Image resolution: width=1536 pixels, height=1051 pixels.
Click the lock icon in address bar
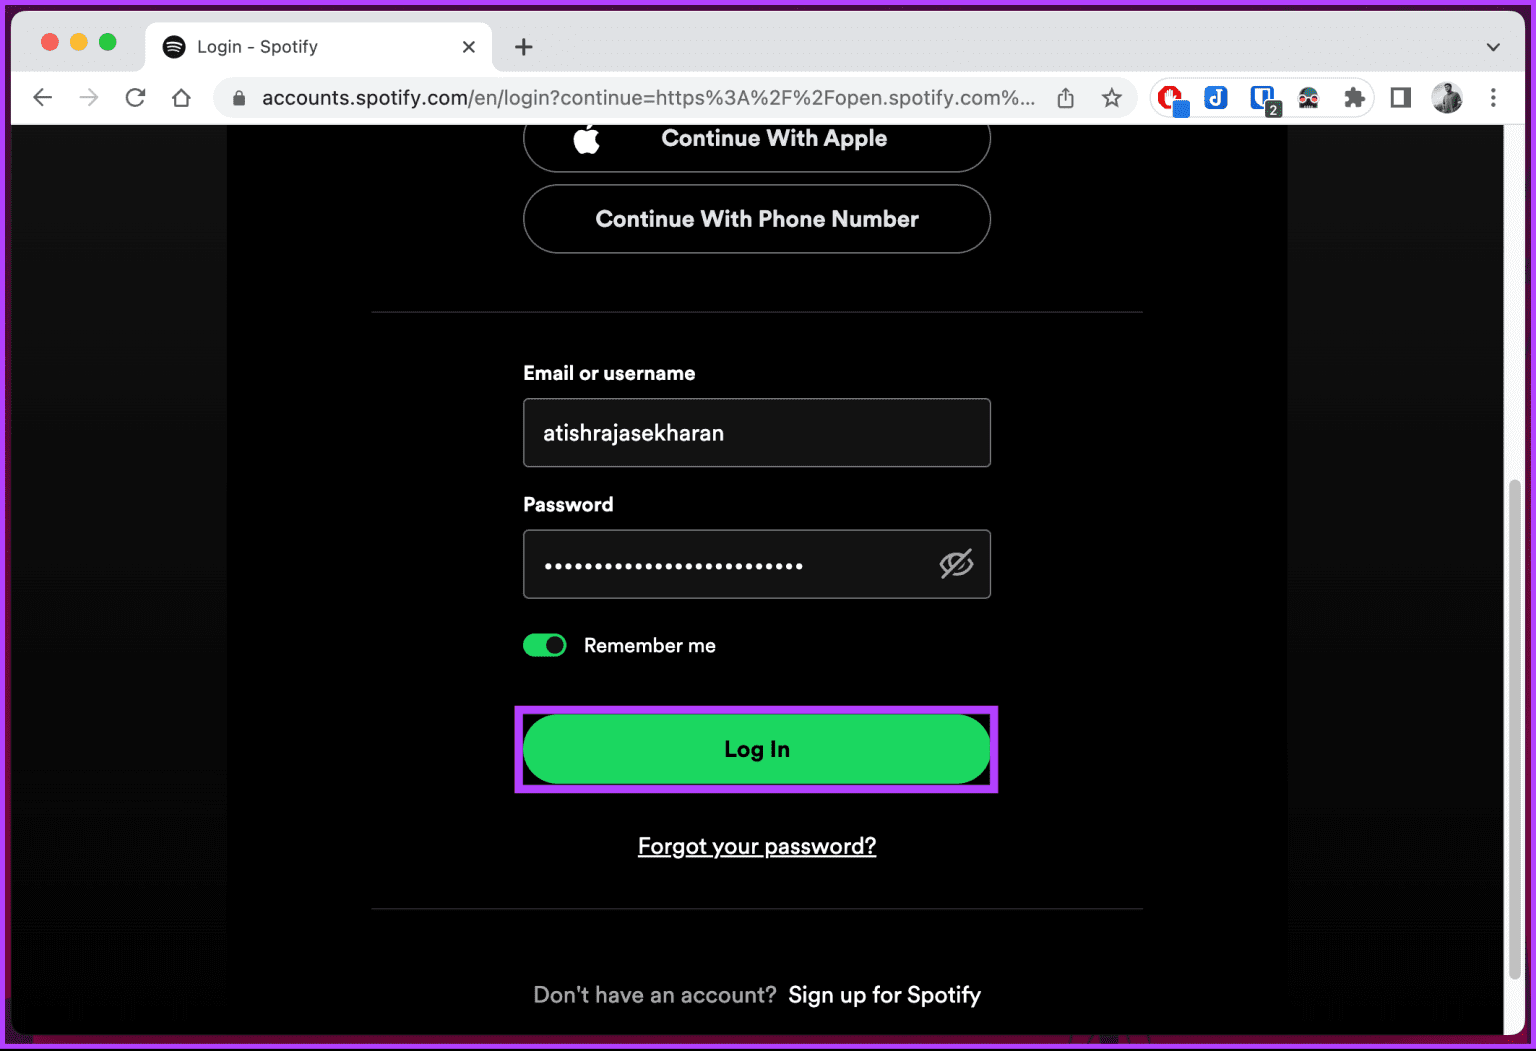click(x=239, y=98)
